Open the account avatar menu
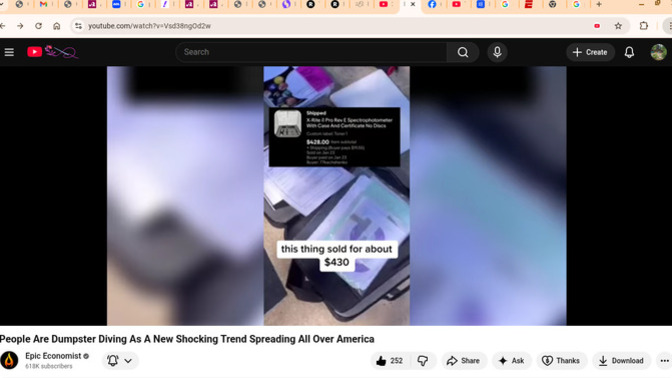Image resolution: width=672 pixels, height=378 pixels. (x=658, y=52)
